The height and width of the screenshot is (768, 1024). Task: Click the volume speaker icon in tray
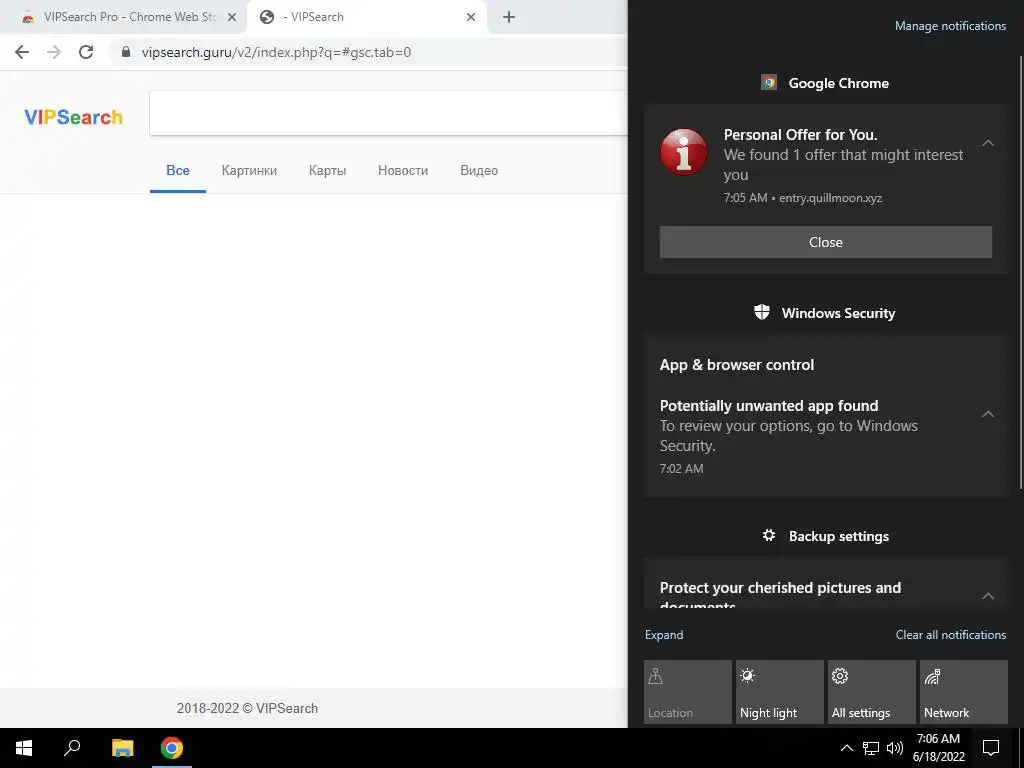point(895,748)
